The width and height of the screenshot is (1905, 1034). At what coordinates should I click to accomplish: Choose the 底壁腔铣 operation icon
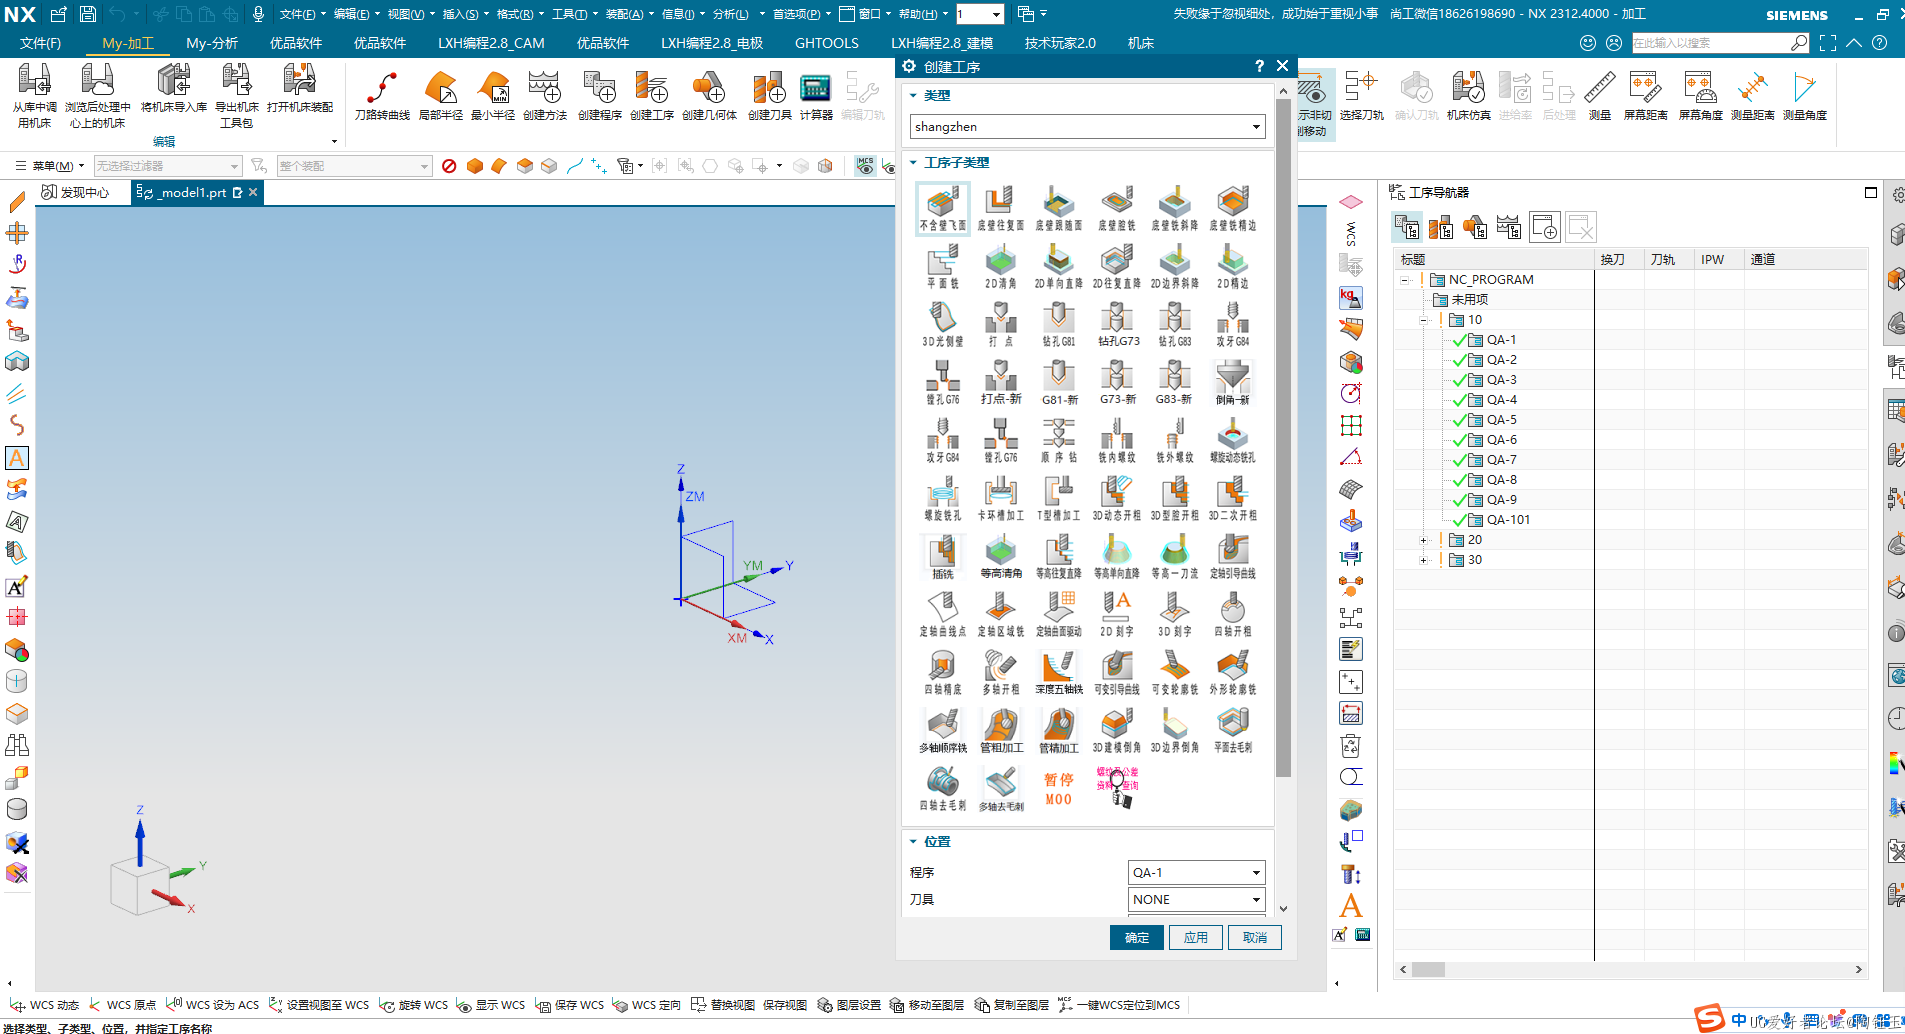tap(1116, 209)
